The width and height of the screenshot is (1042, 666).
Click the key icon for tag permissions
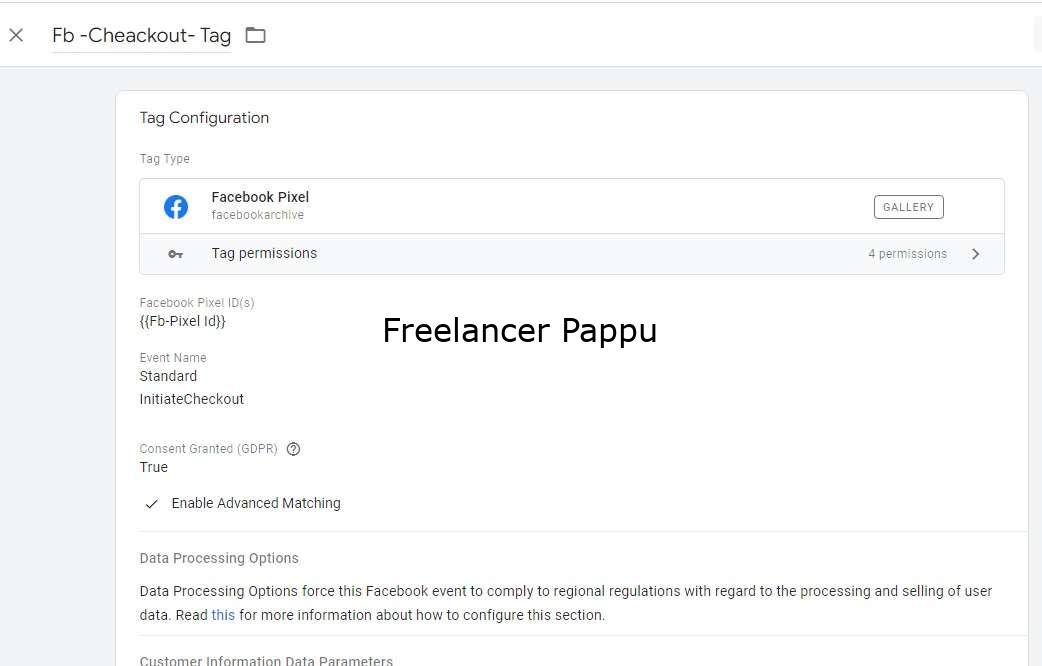tap(175, 254)
